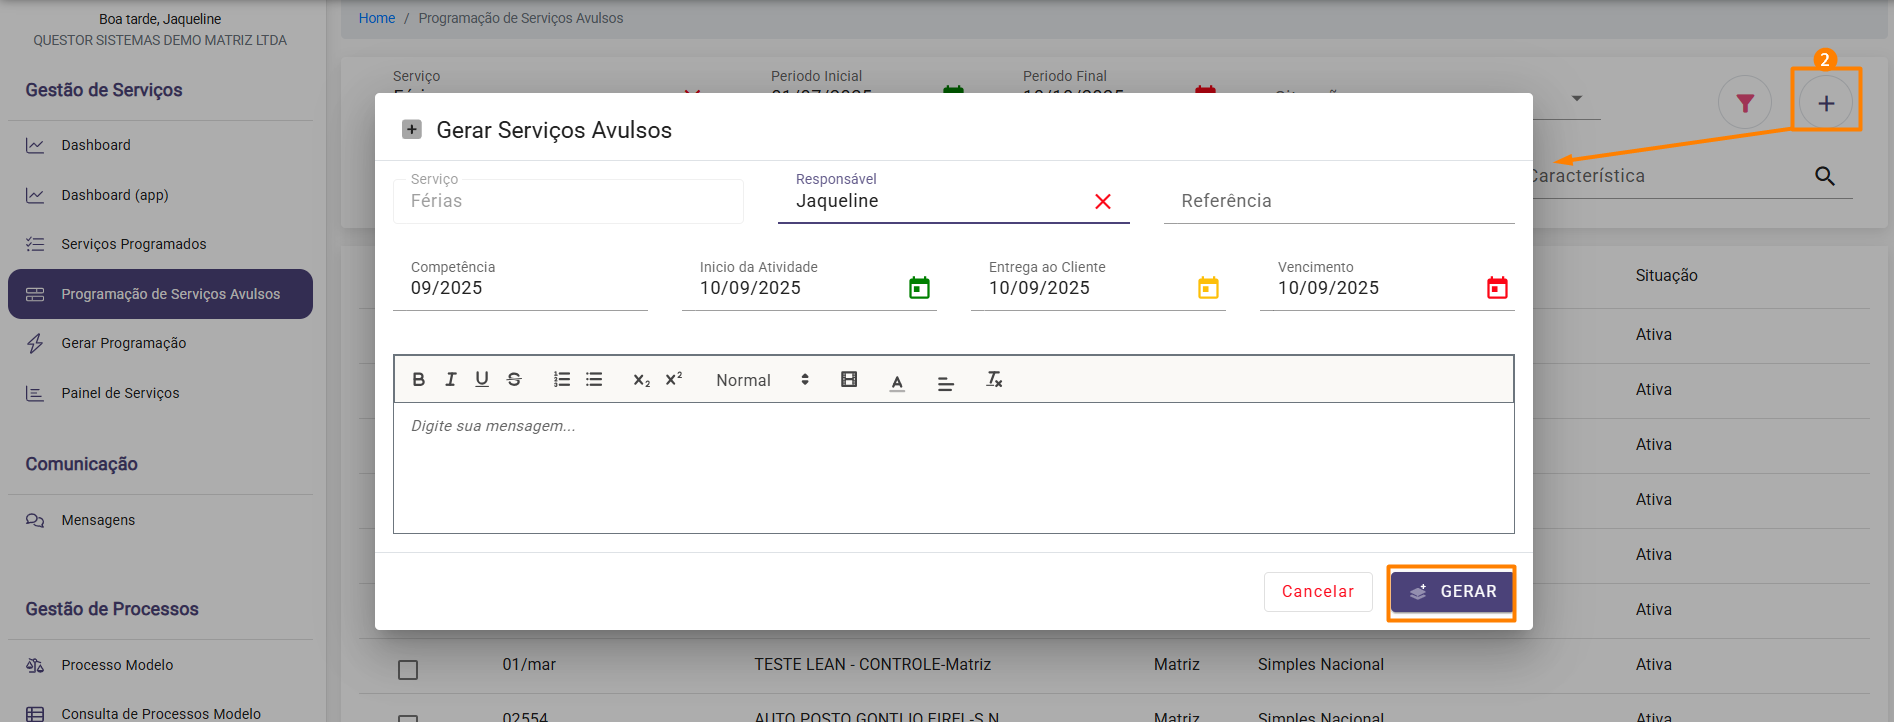Toggle underline formatting
1894x722 pixels.
tap(482, 380)
